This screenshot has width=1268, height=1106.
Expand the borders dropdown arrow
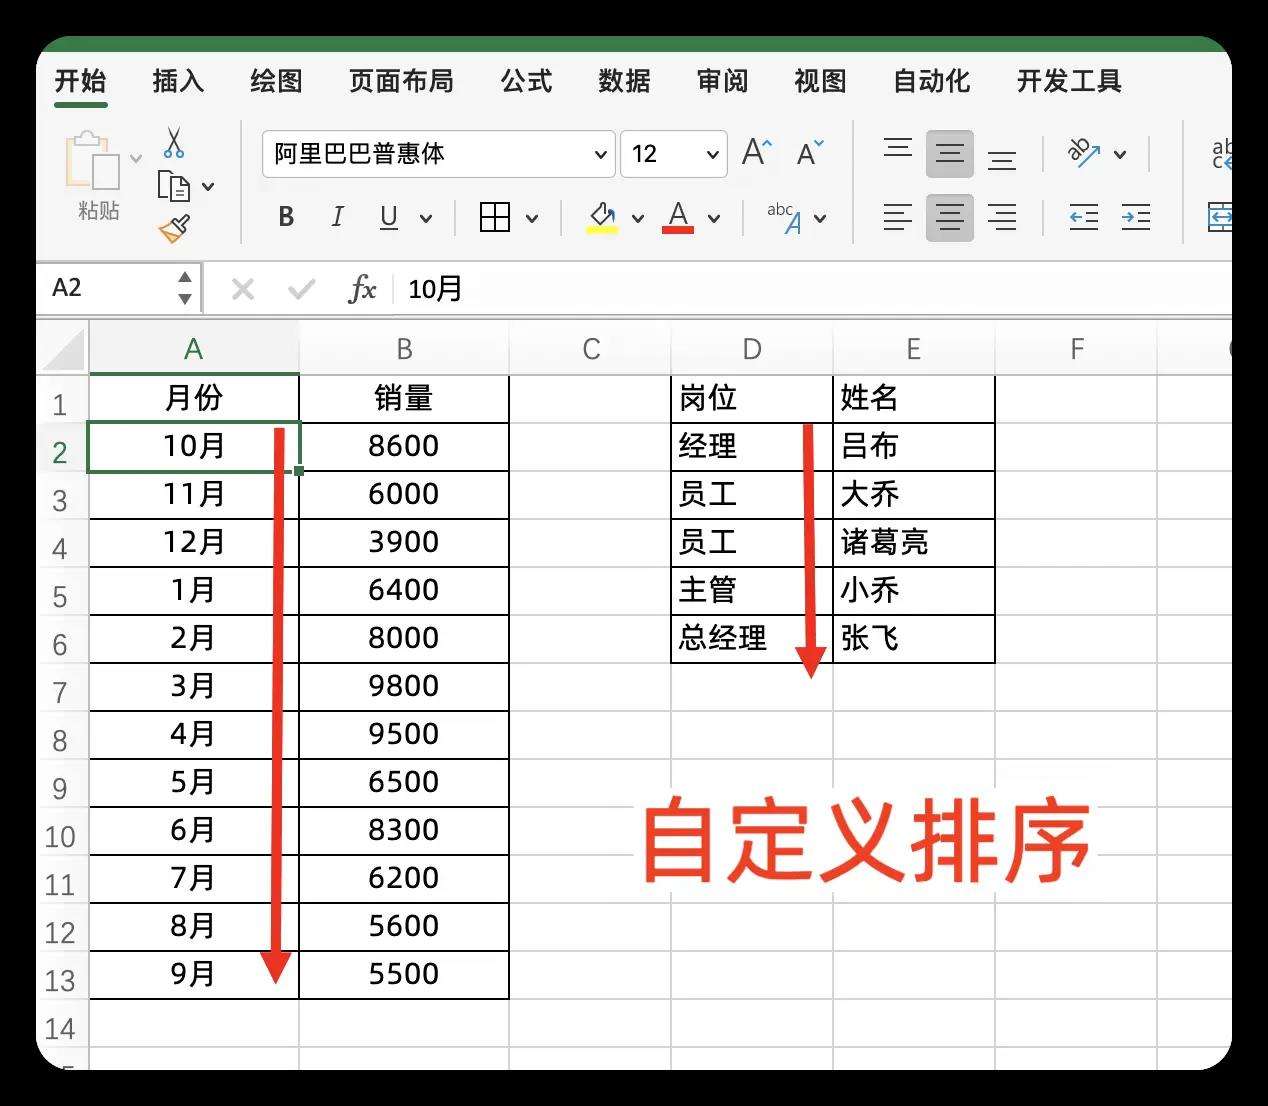point(533,217)
